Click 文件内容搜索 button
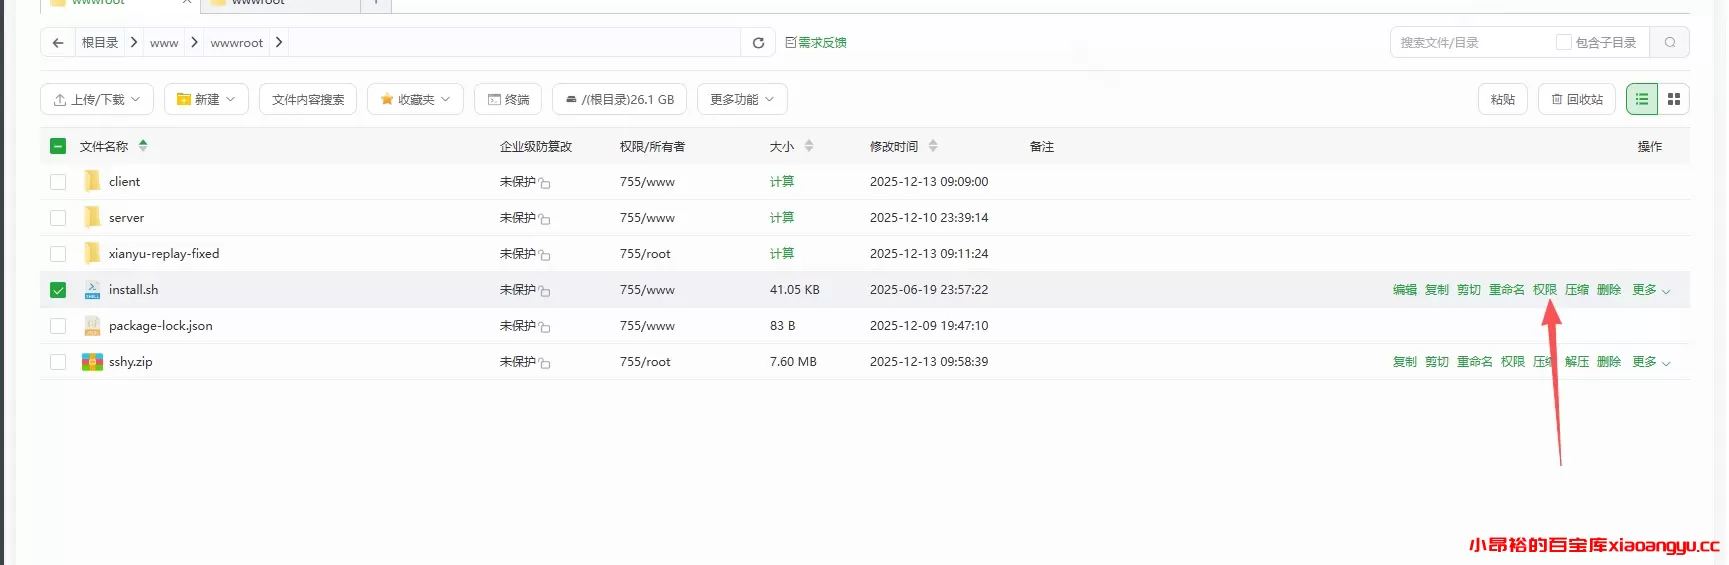This screenshot has width=1729, height=565. click(x=308, y=99)
